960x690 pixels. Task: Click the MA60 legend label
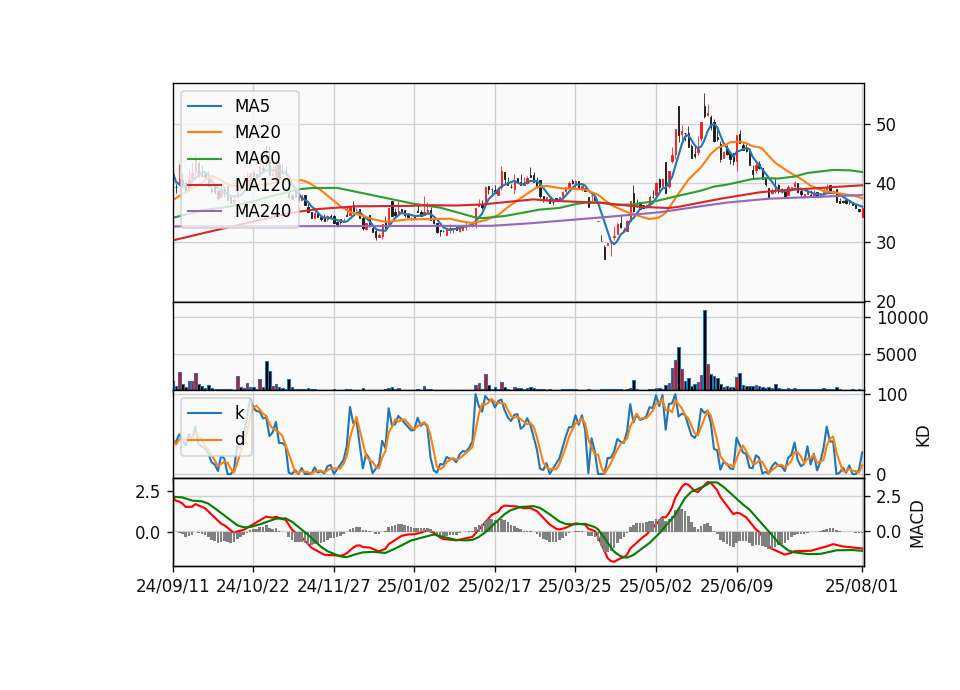(x=257, y=158)
